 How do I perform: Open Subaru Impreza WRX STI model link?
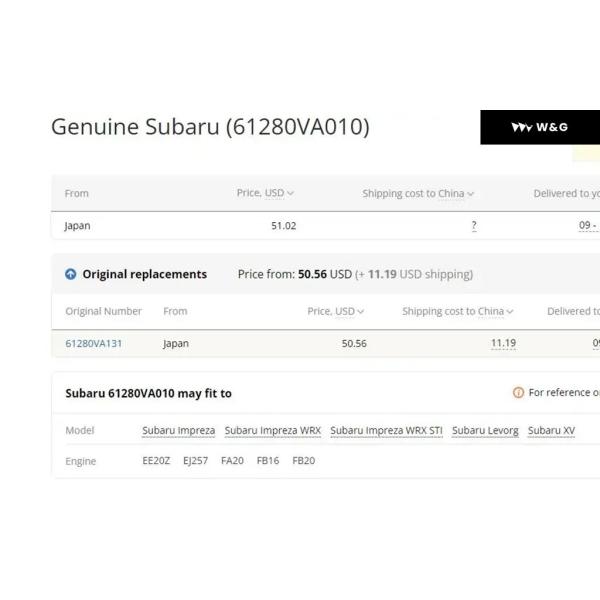coord(386,430)
